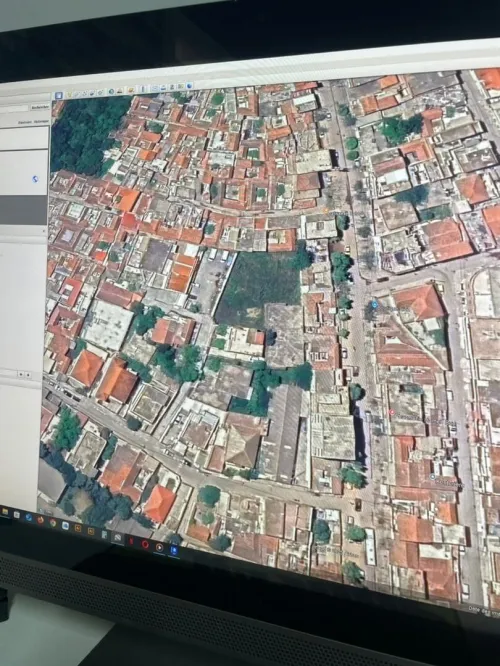
Task: Start the Record a Tour tool
Action: (100, 93)
